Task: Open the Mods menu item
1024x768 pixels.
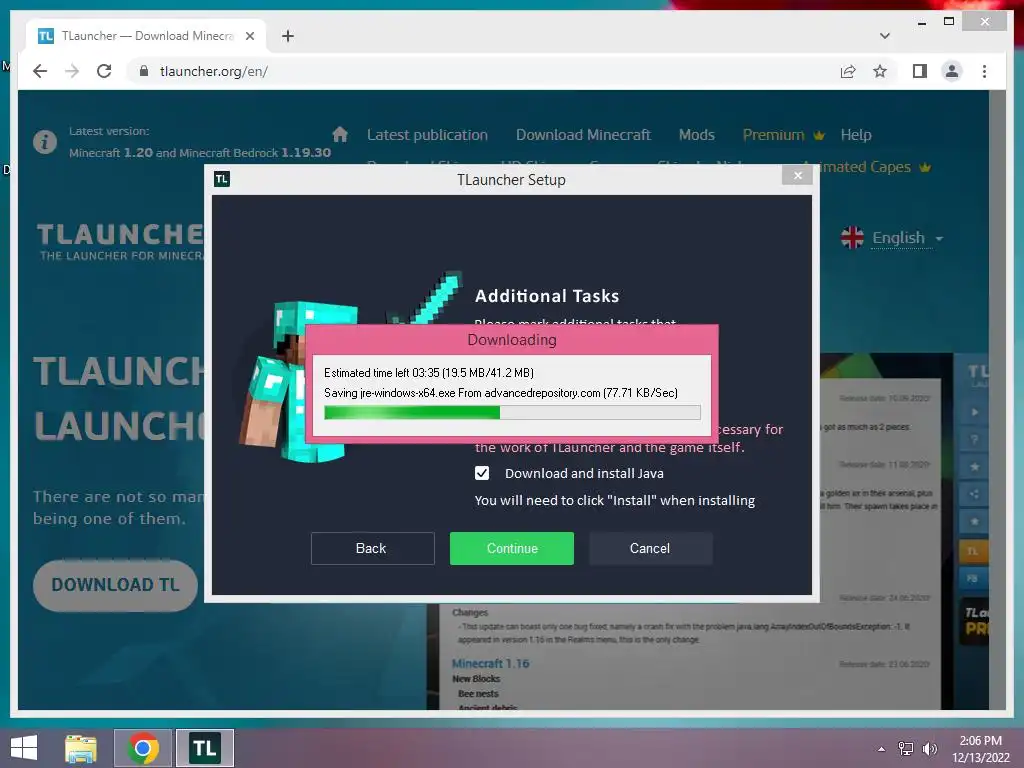Action: (696, 135)
